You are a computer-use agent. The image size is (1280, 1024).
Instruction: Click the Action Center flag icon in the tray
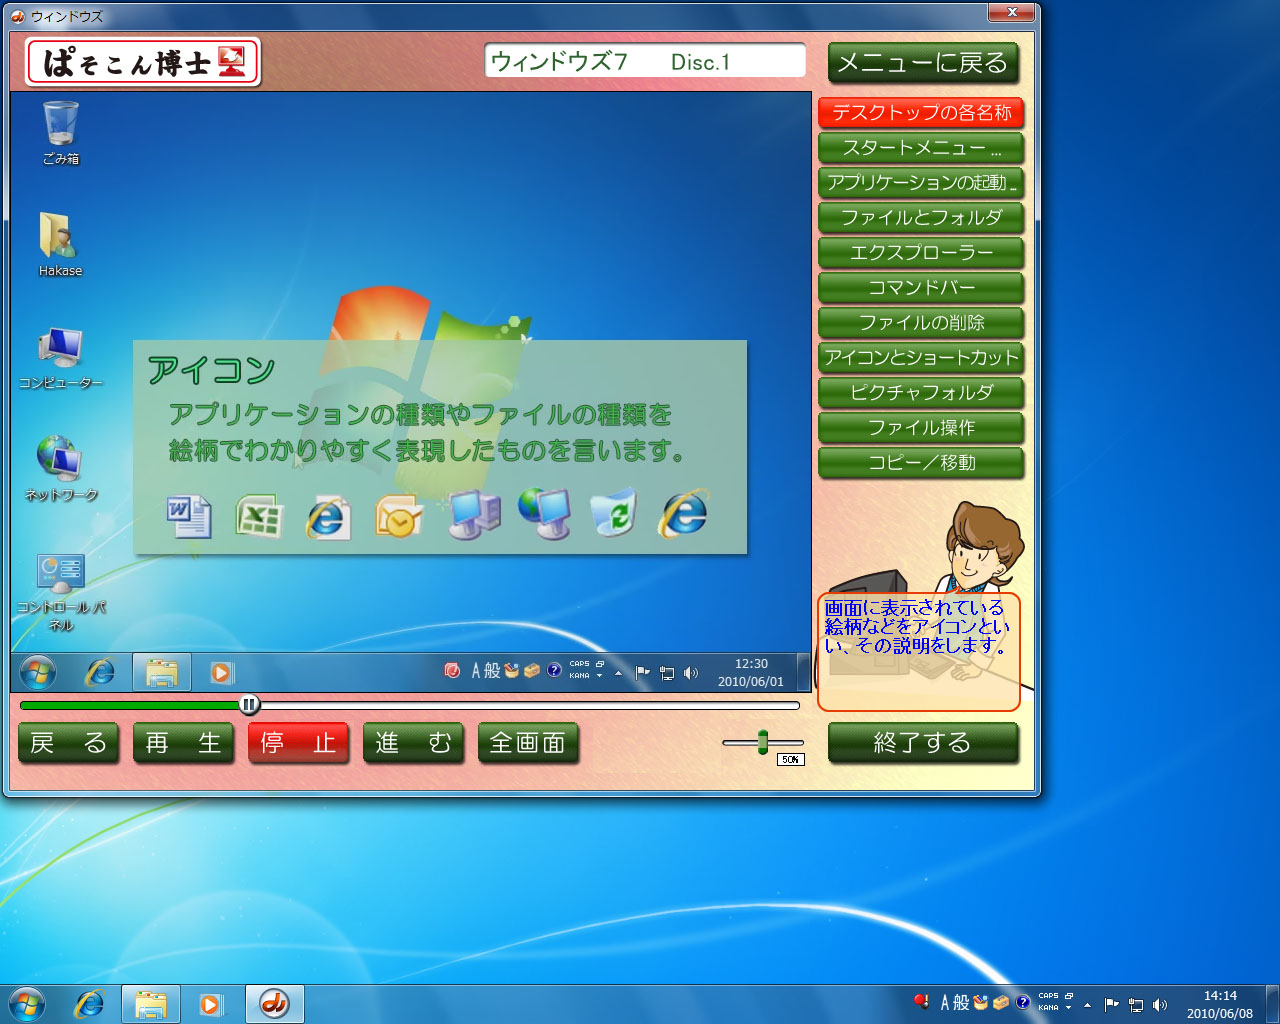click(x=1112, y=1004)
